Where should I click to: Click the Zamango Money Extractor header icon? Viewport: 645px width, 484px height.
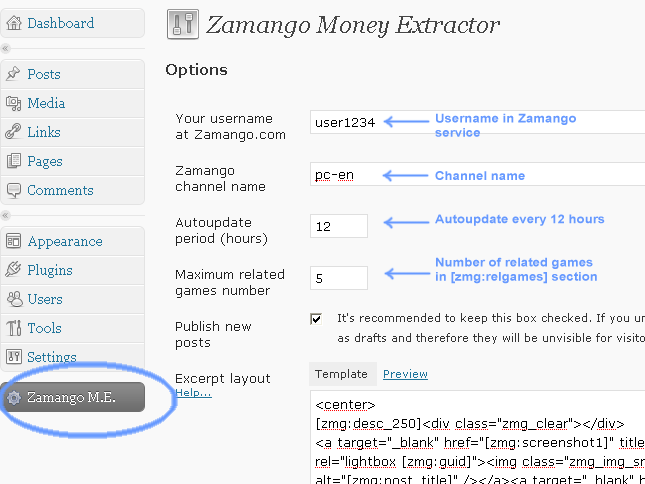[183, 24]
